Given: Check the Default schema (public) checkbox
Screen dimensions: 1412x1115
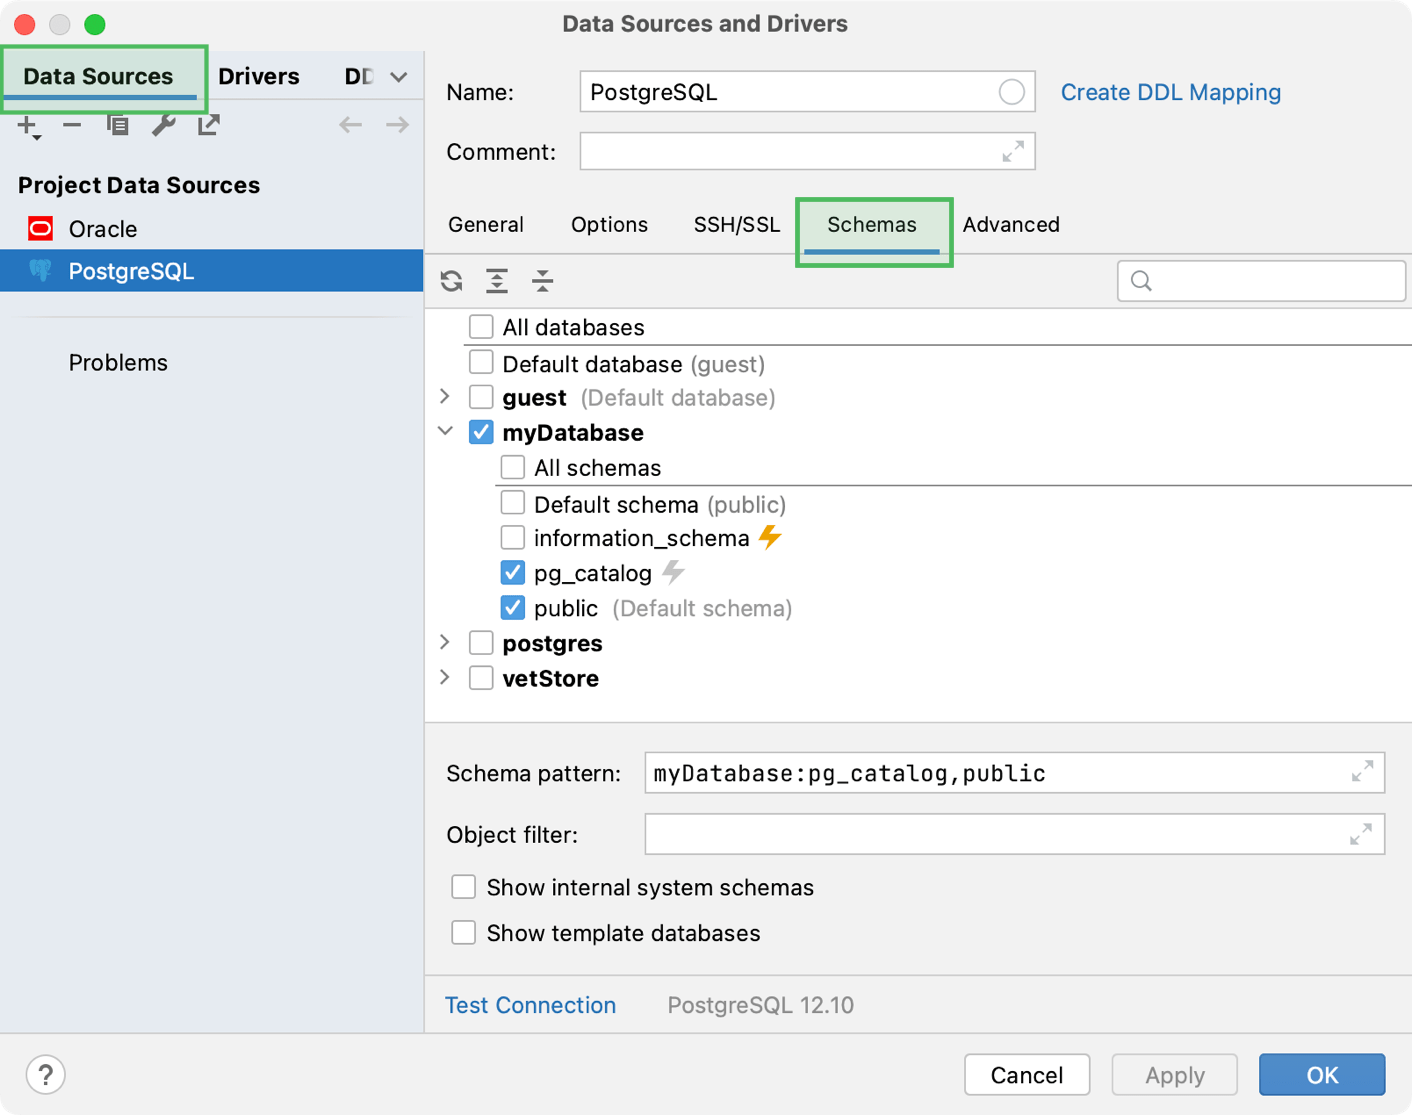Looking at the screenshot, I should point(513,502).
